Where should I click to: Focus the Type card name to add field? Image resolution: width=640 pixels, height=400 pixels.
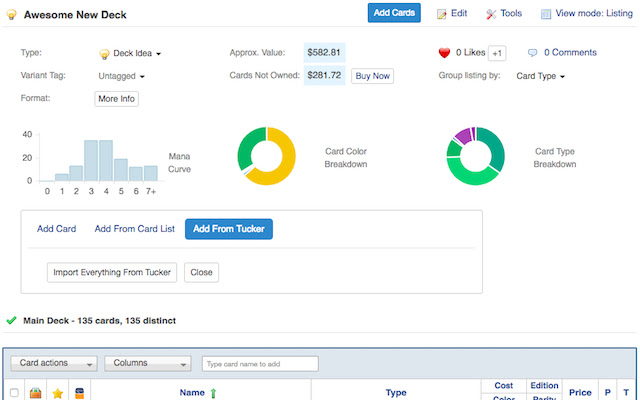coord(260,364)
